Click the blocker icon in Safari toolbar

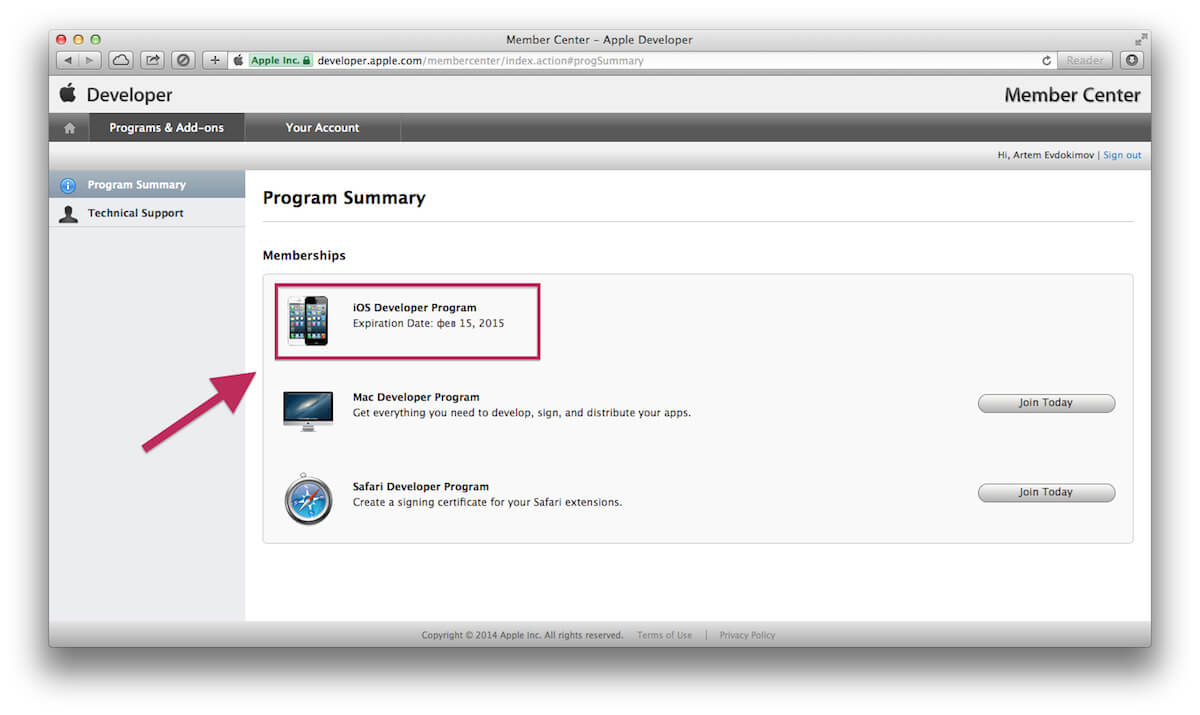(x=183, y=60)
